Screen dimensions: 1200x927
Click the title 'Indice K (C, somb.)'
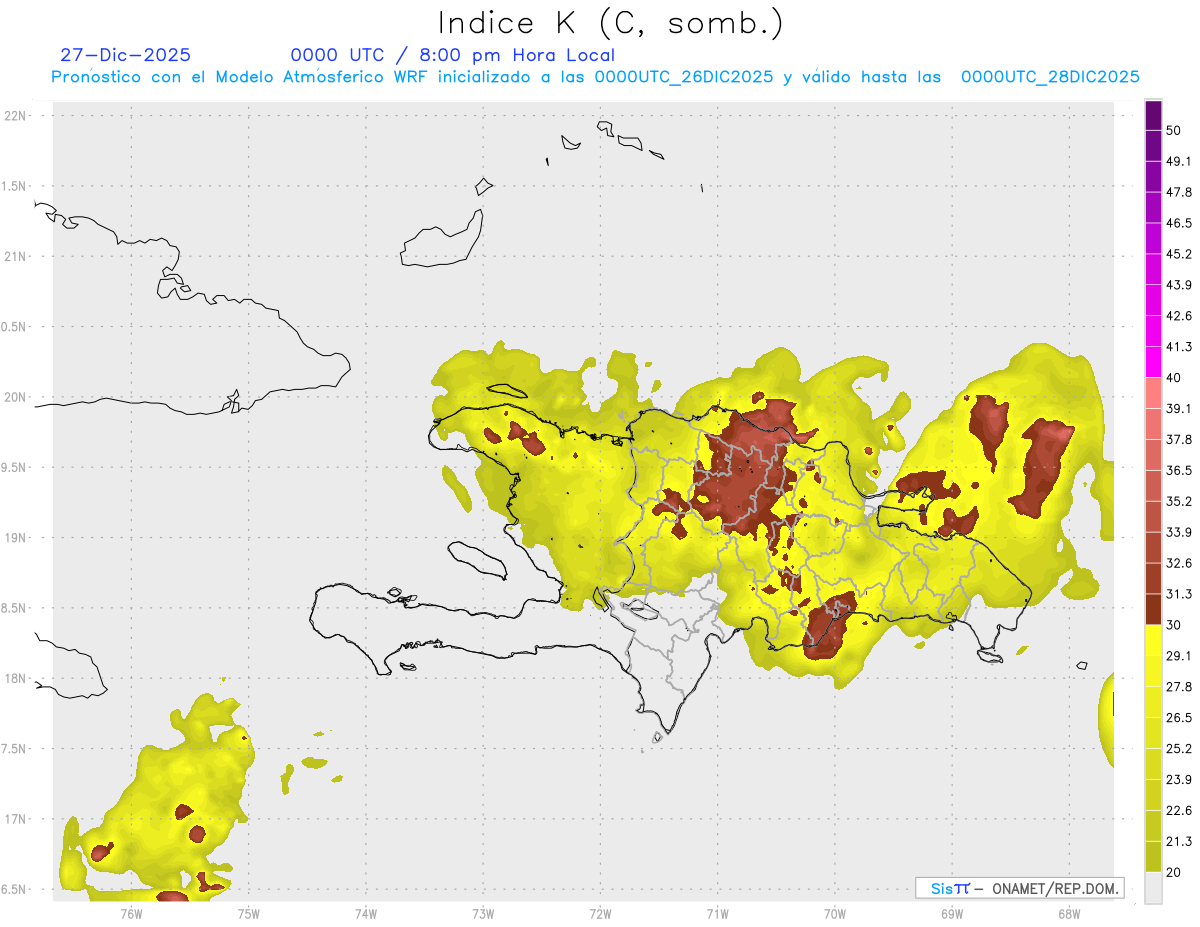click(x=611, y=23)
